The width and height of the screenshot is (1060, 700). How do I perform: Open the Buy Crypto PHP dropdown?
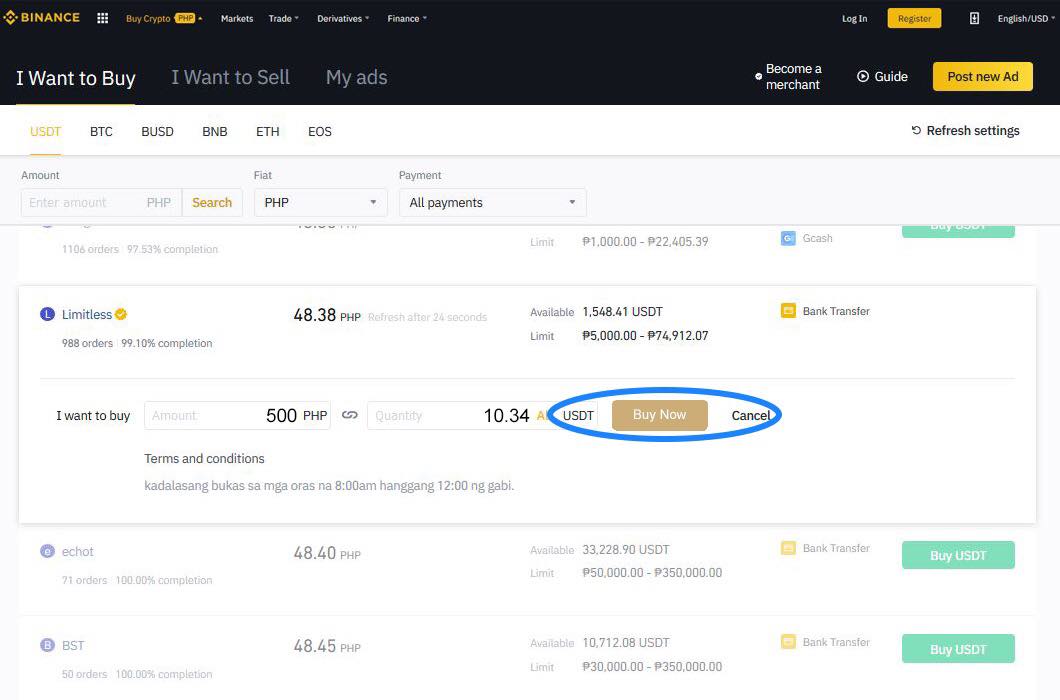pyautogui.click(x=164, y=18)
